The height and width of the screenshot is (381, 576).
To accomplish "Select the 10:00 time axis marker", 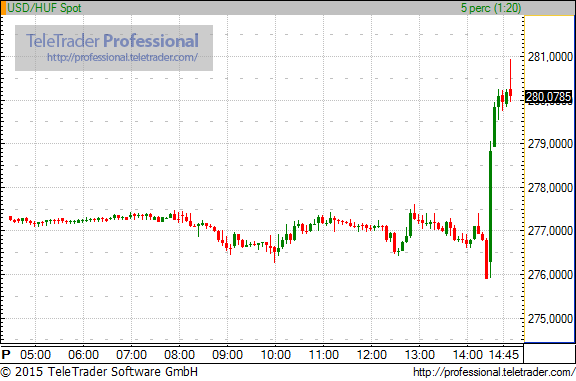I will coord(276,355).
